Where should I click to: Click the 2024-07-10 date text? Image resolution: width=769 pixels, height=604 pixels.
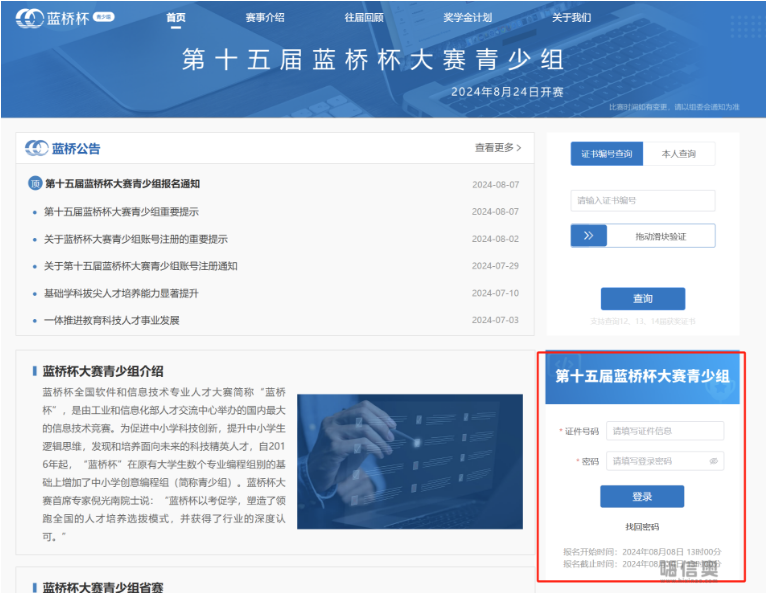(495, 293)
